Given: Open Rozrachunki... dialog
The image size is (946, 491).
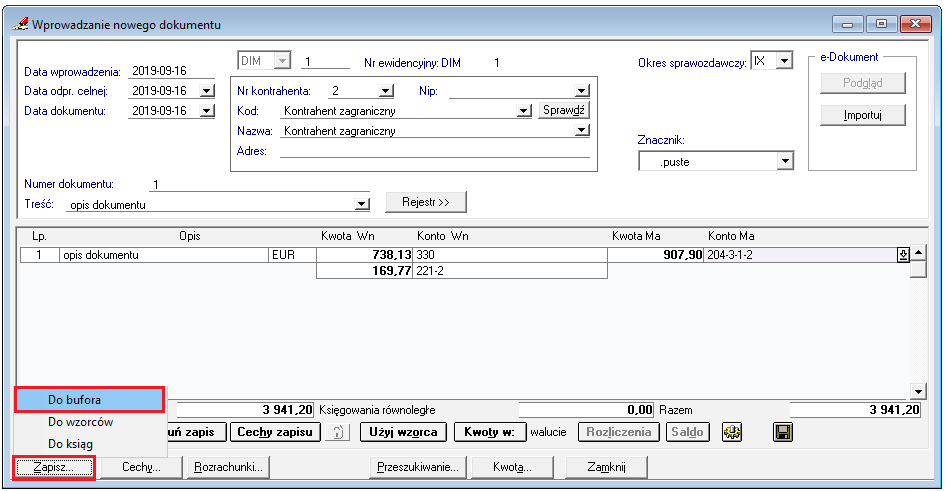Looking at the screenshot, I should [x=229, y=467].
